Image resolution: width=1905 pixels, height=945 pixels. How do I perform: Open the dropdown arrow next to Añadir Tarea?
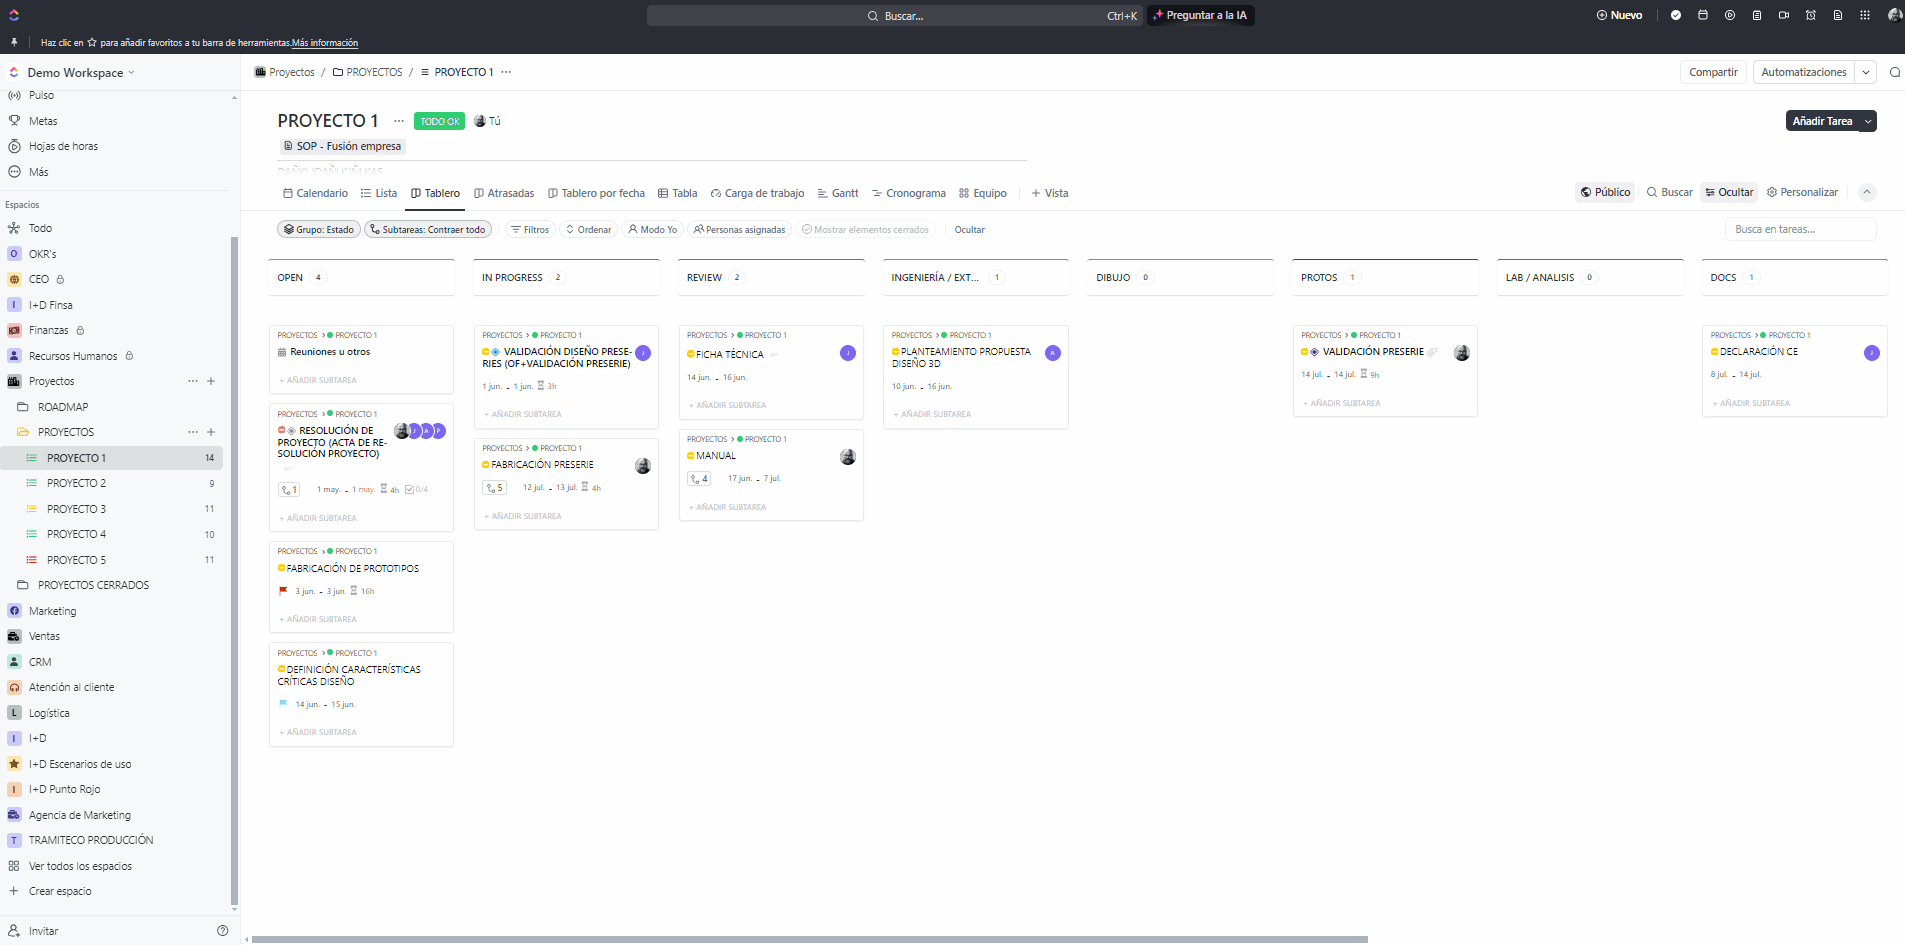coord(1868,121)
